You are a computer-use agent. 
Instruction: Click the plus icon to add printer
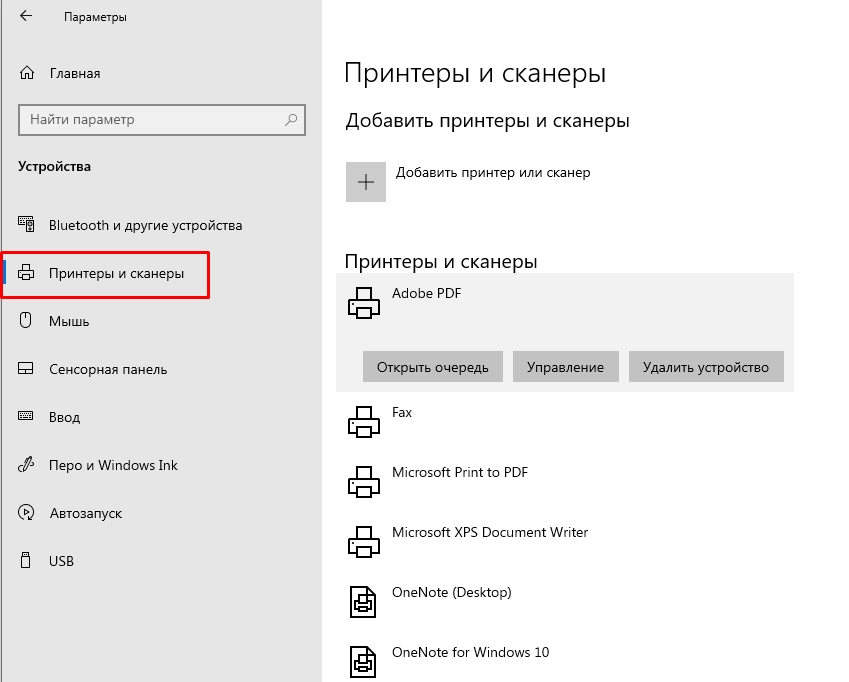click(x=366, y=182)
